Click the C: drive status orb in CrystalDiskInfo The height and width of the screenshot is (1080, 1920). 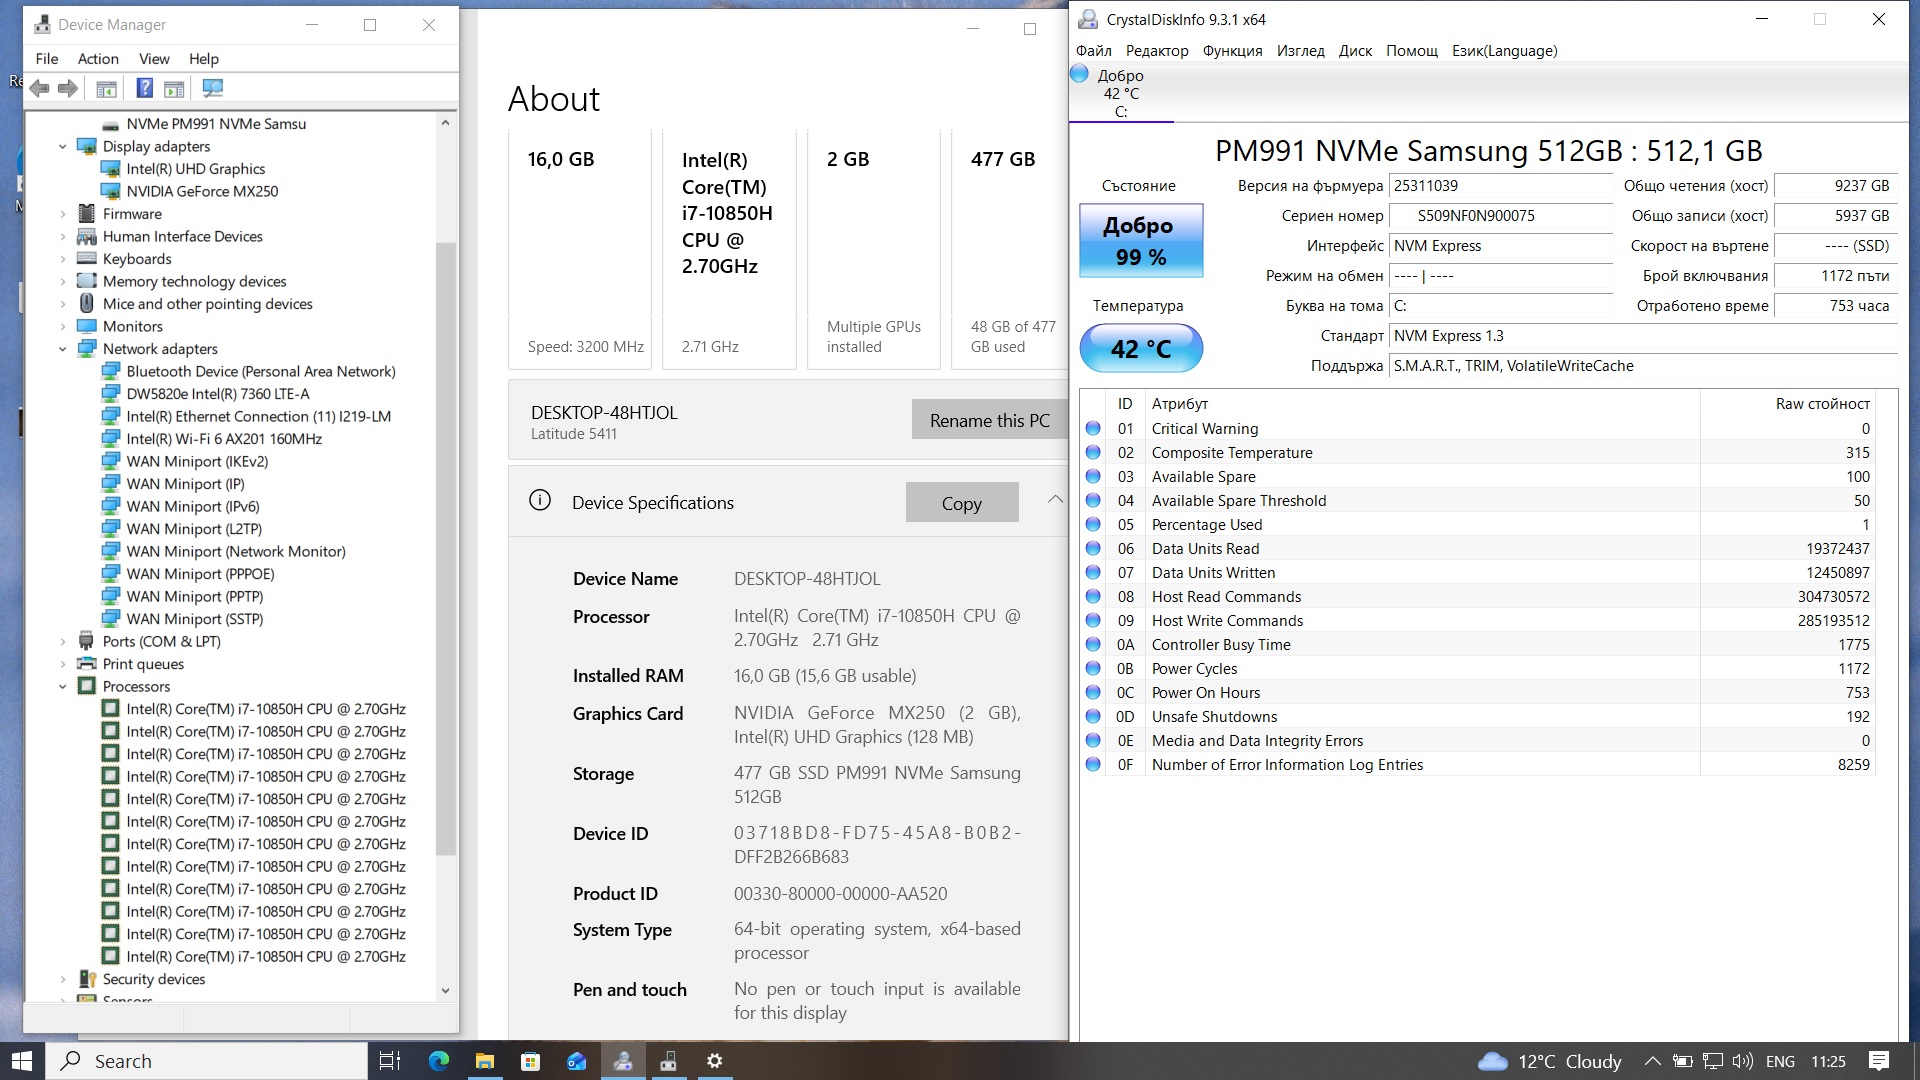point(1079,74)
